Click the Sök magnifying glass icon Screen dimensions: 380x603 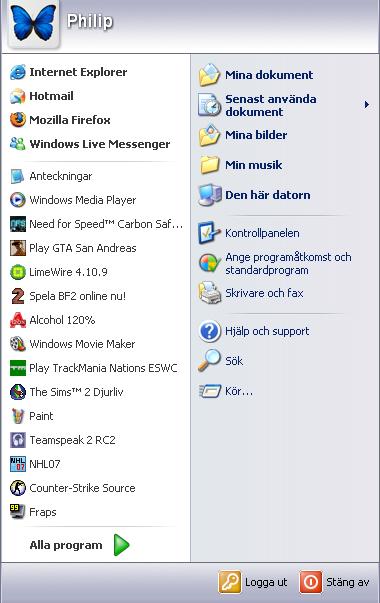[x=209, y=361]
